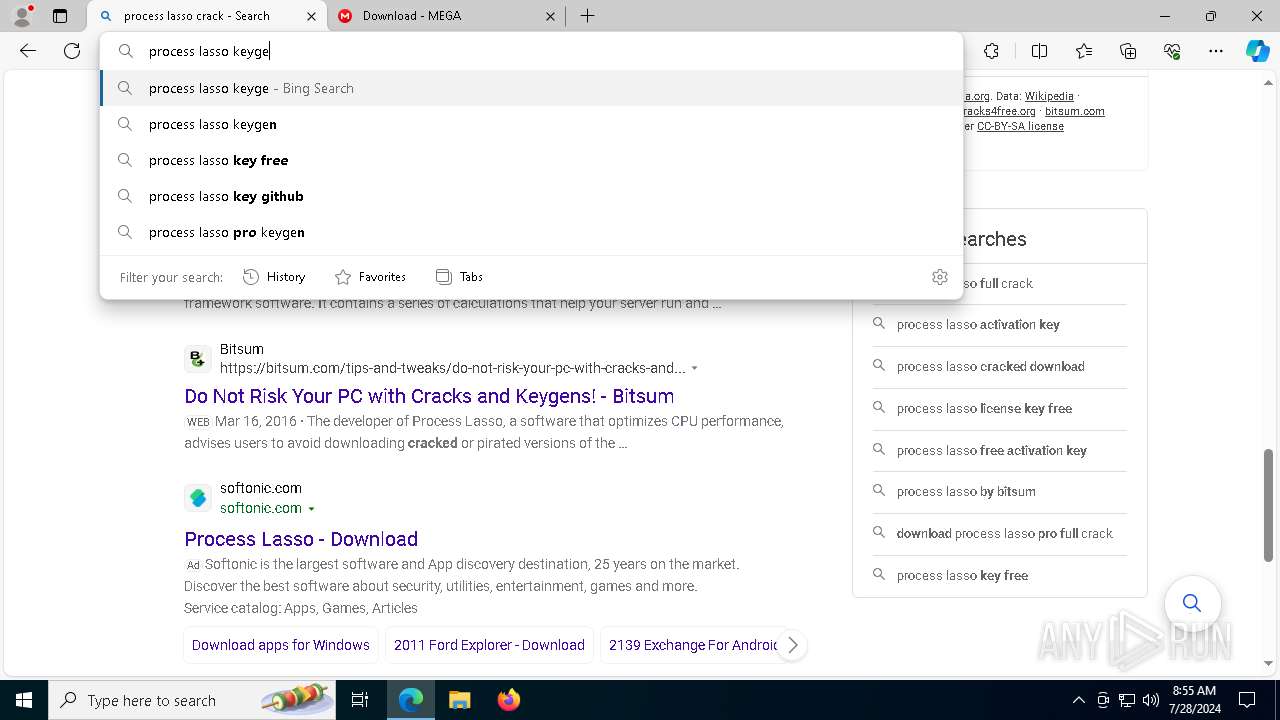This screenshot has width=1280, height=720.
Task: Open the Copilot sidebar icon
Action: pos(1257,51)
